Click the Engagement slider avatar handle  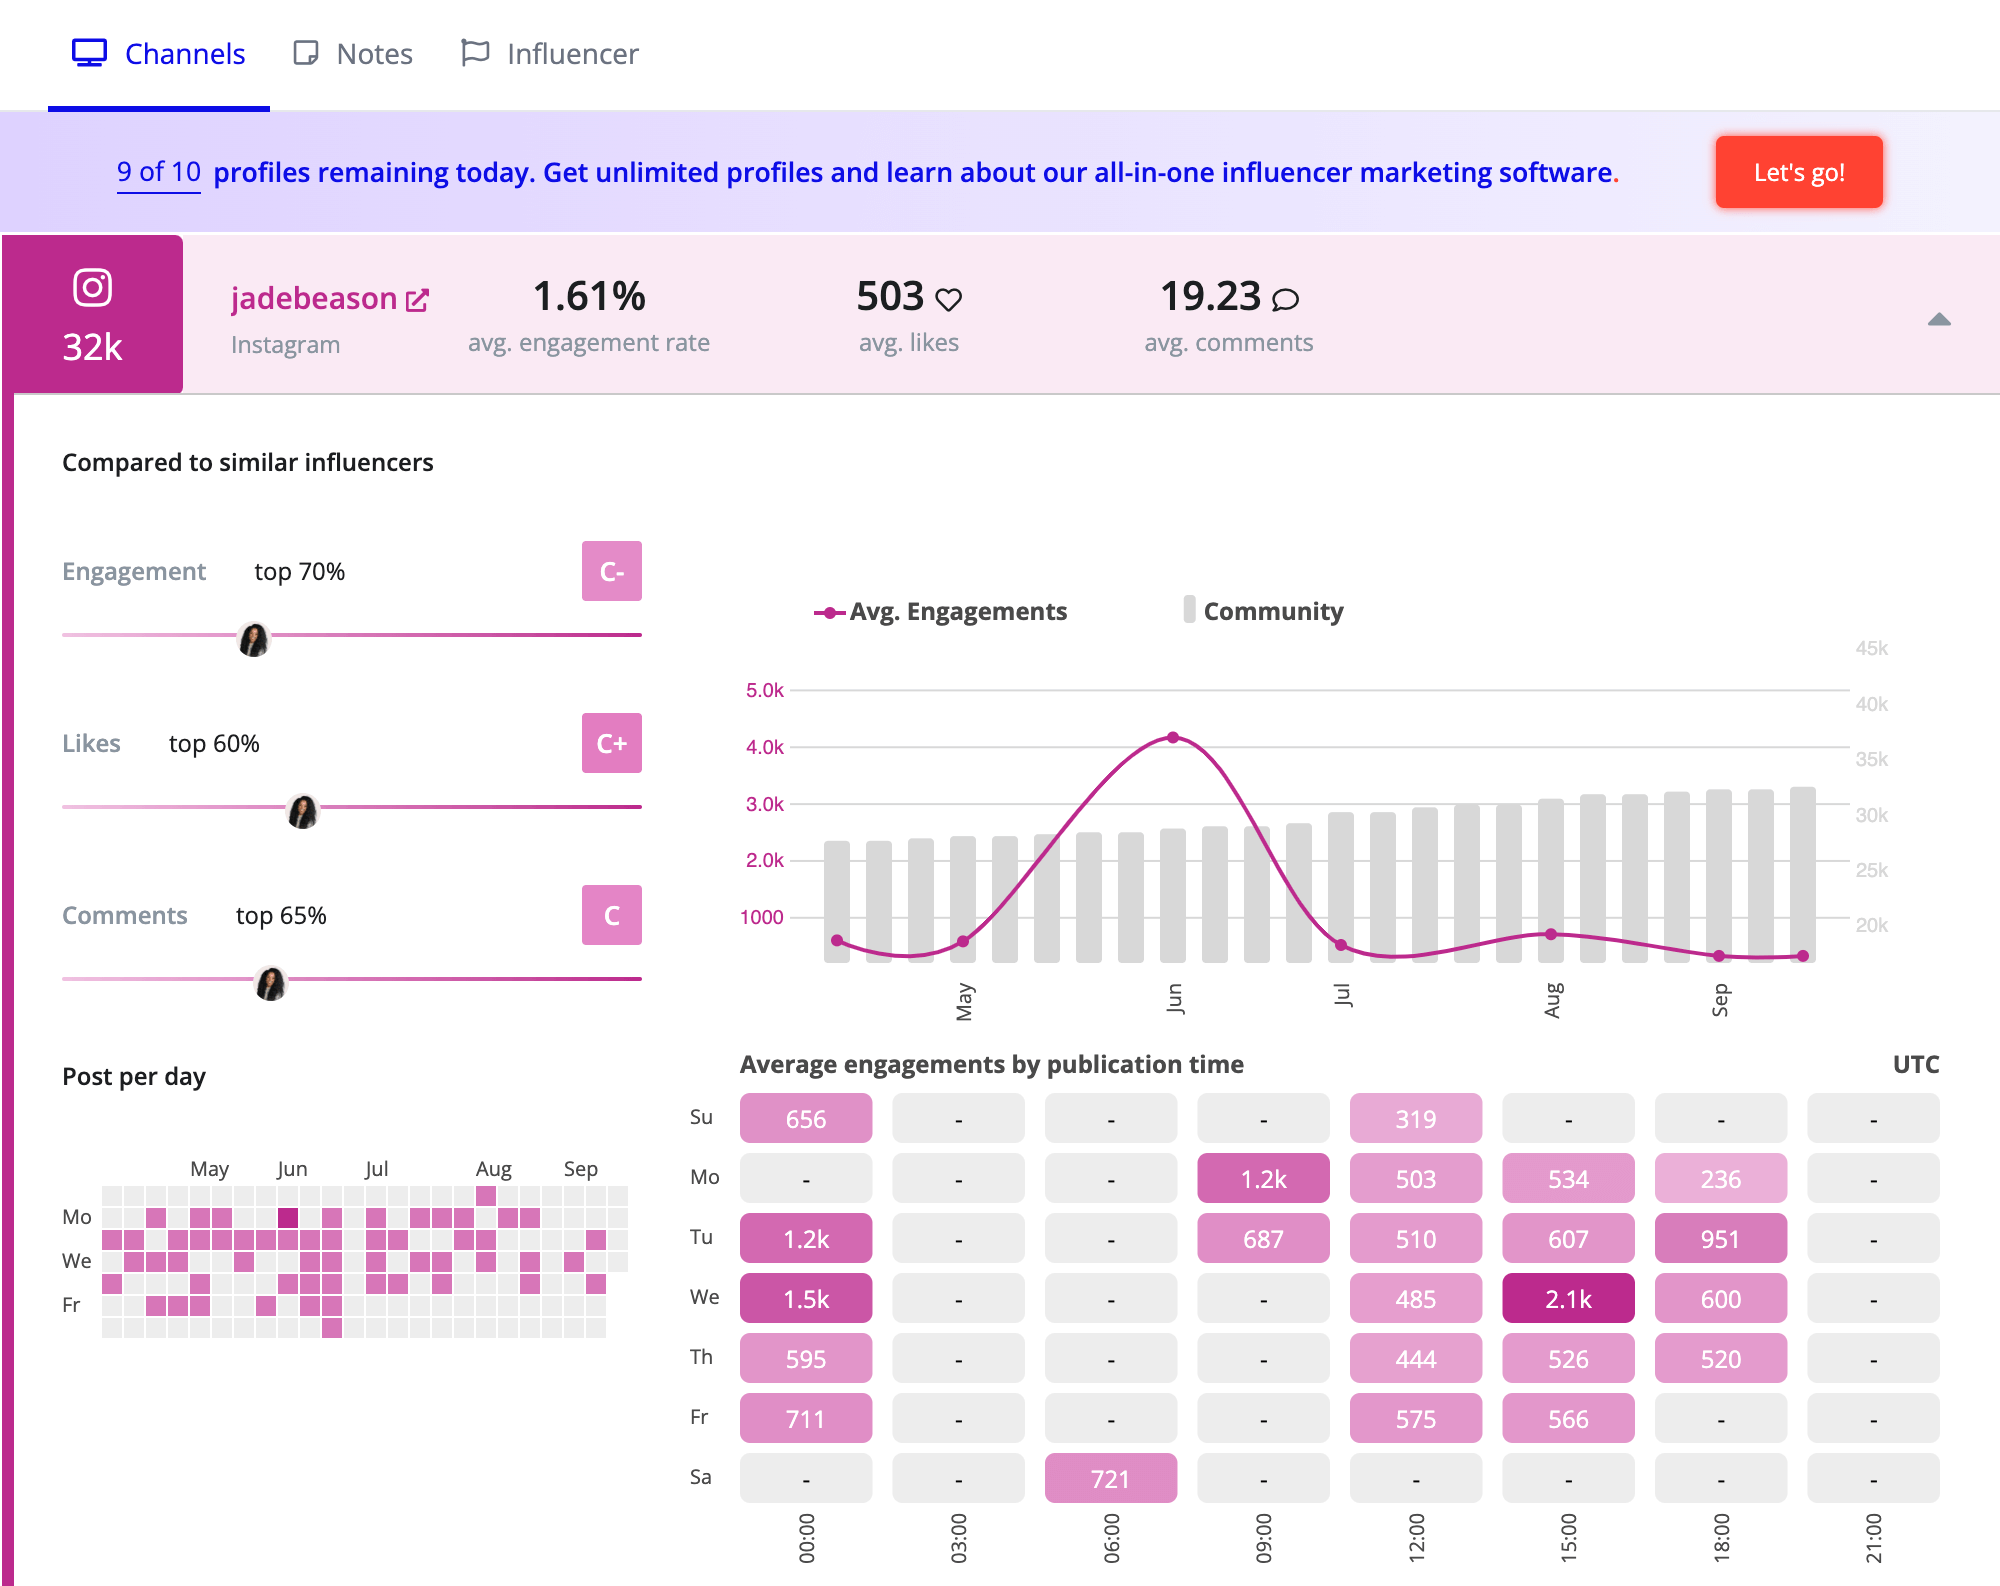[254, 639]
